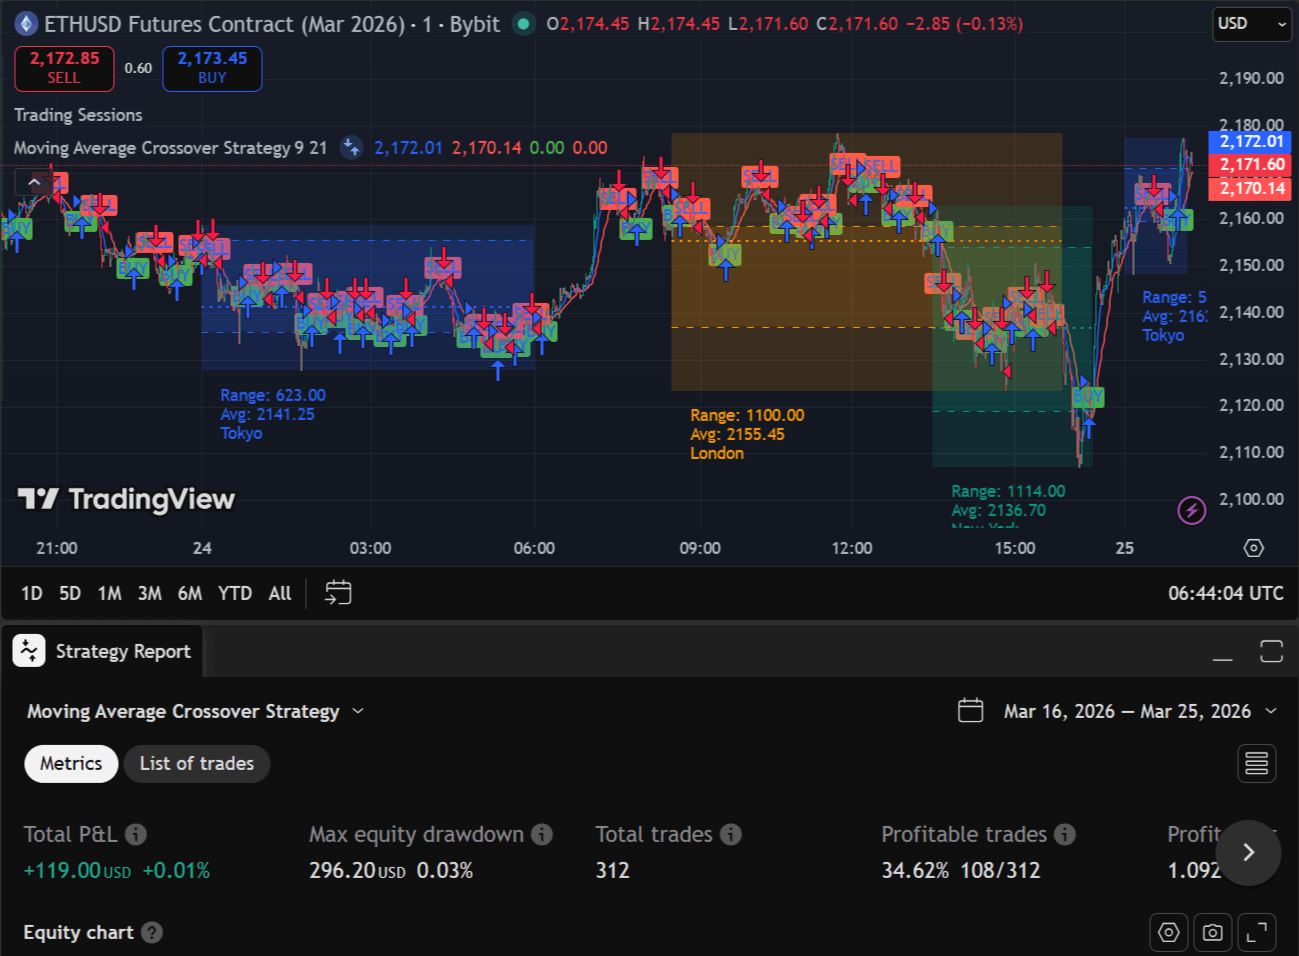Click the Strategy Report panel icon
1299x956 pixels.
29,650
